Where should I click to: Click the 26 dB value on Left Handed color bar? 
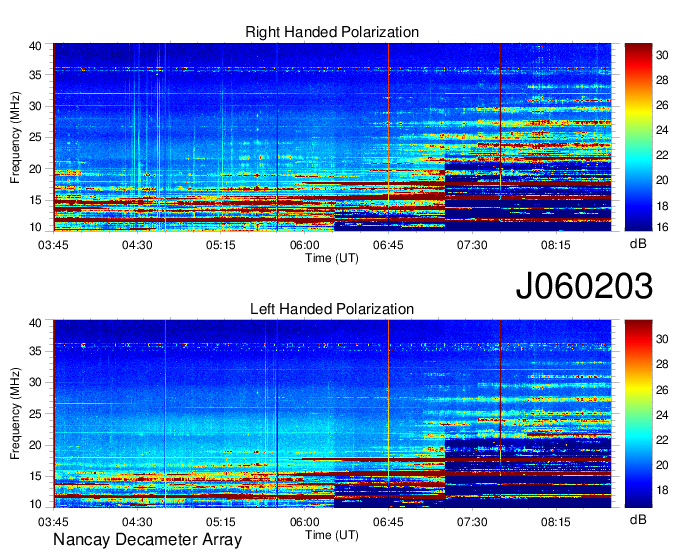662,390
